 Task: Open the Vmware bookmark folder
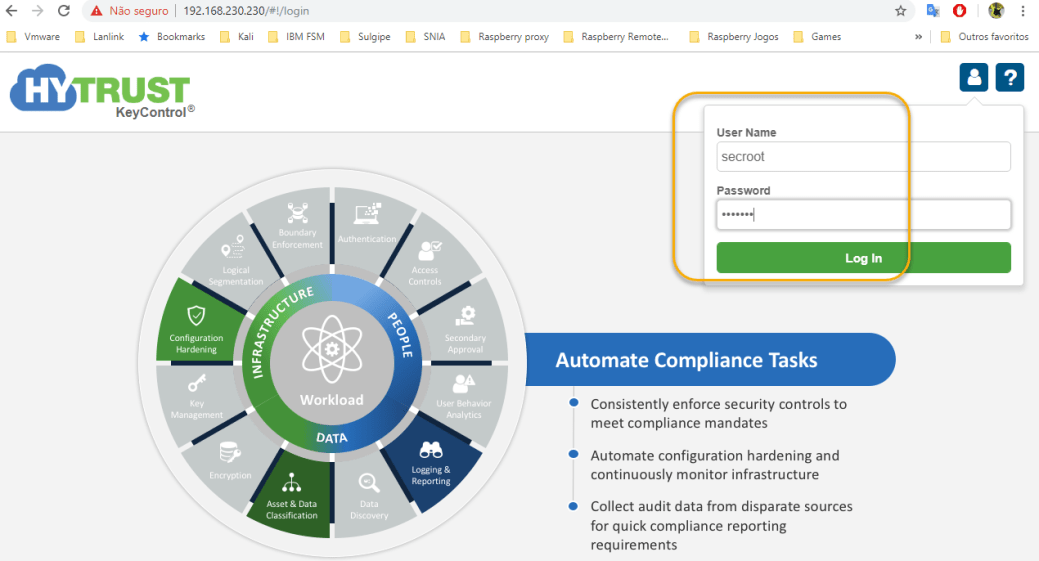tap(33, 37)
